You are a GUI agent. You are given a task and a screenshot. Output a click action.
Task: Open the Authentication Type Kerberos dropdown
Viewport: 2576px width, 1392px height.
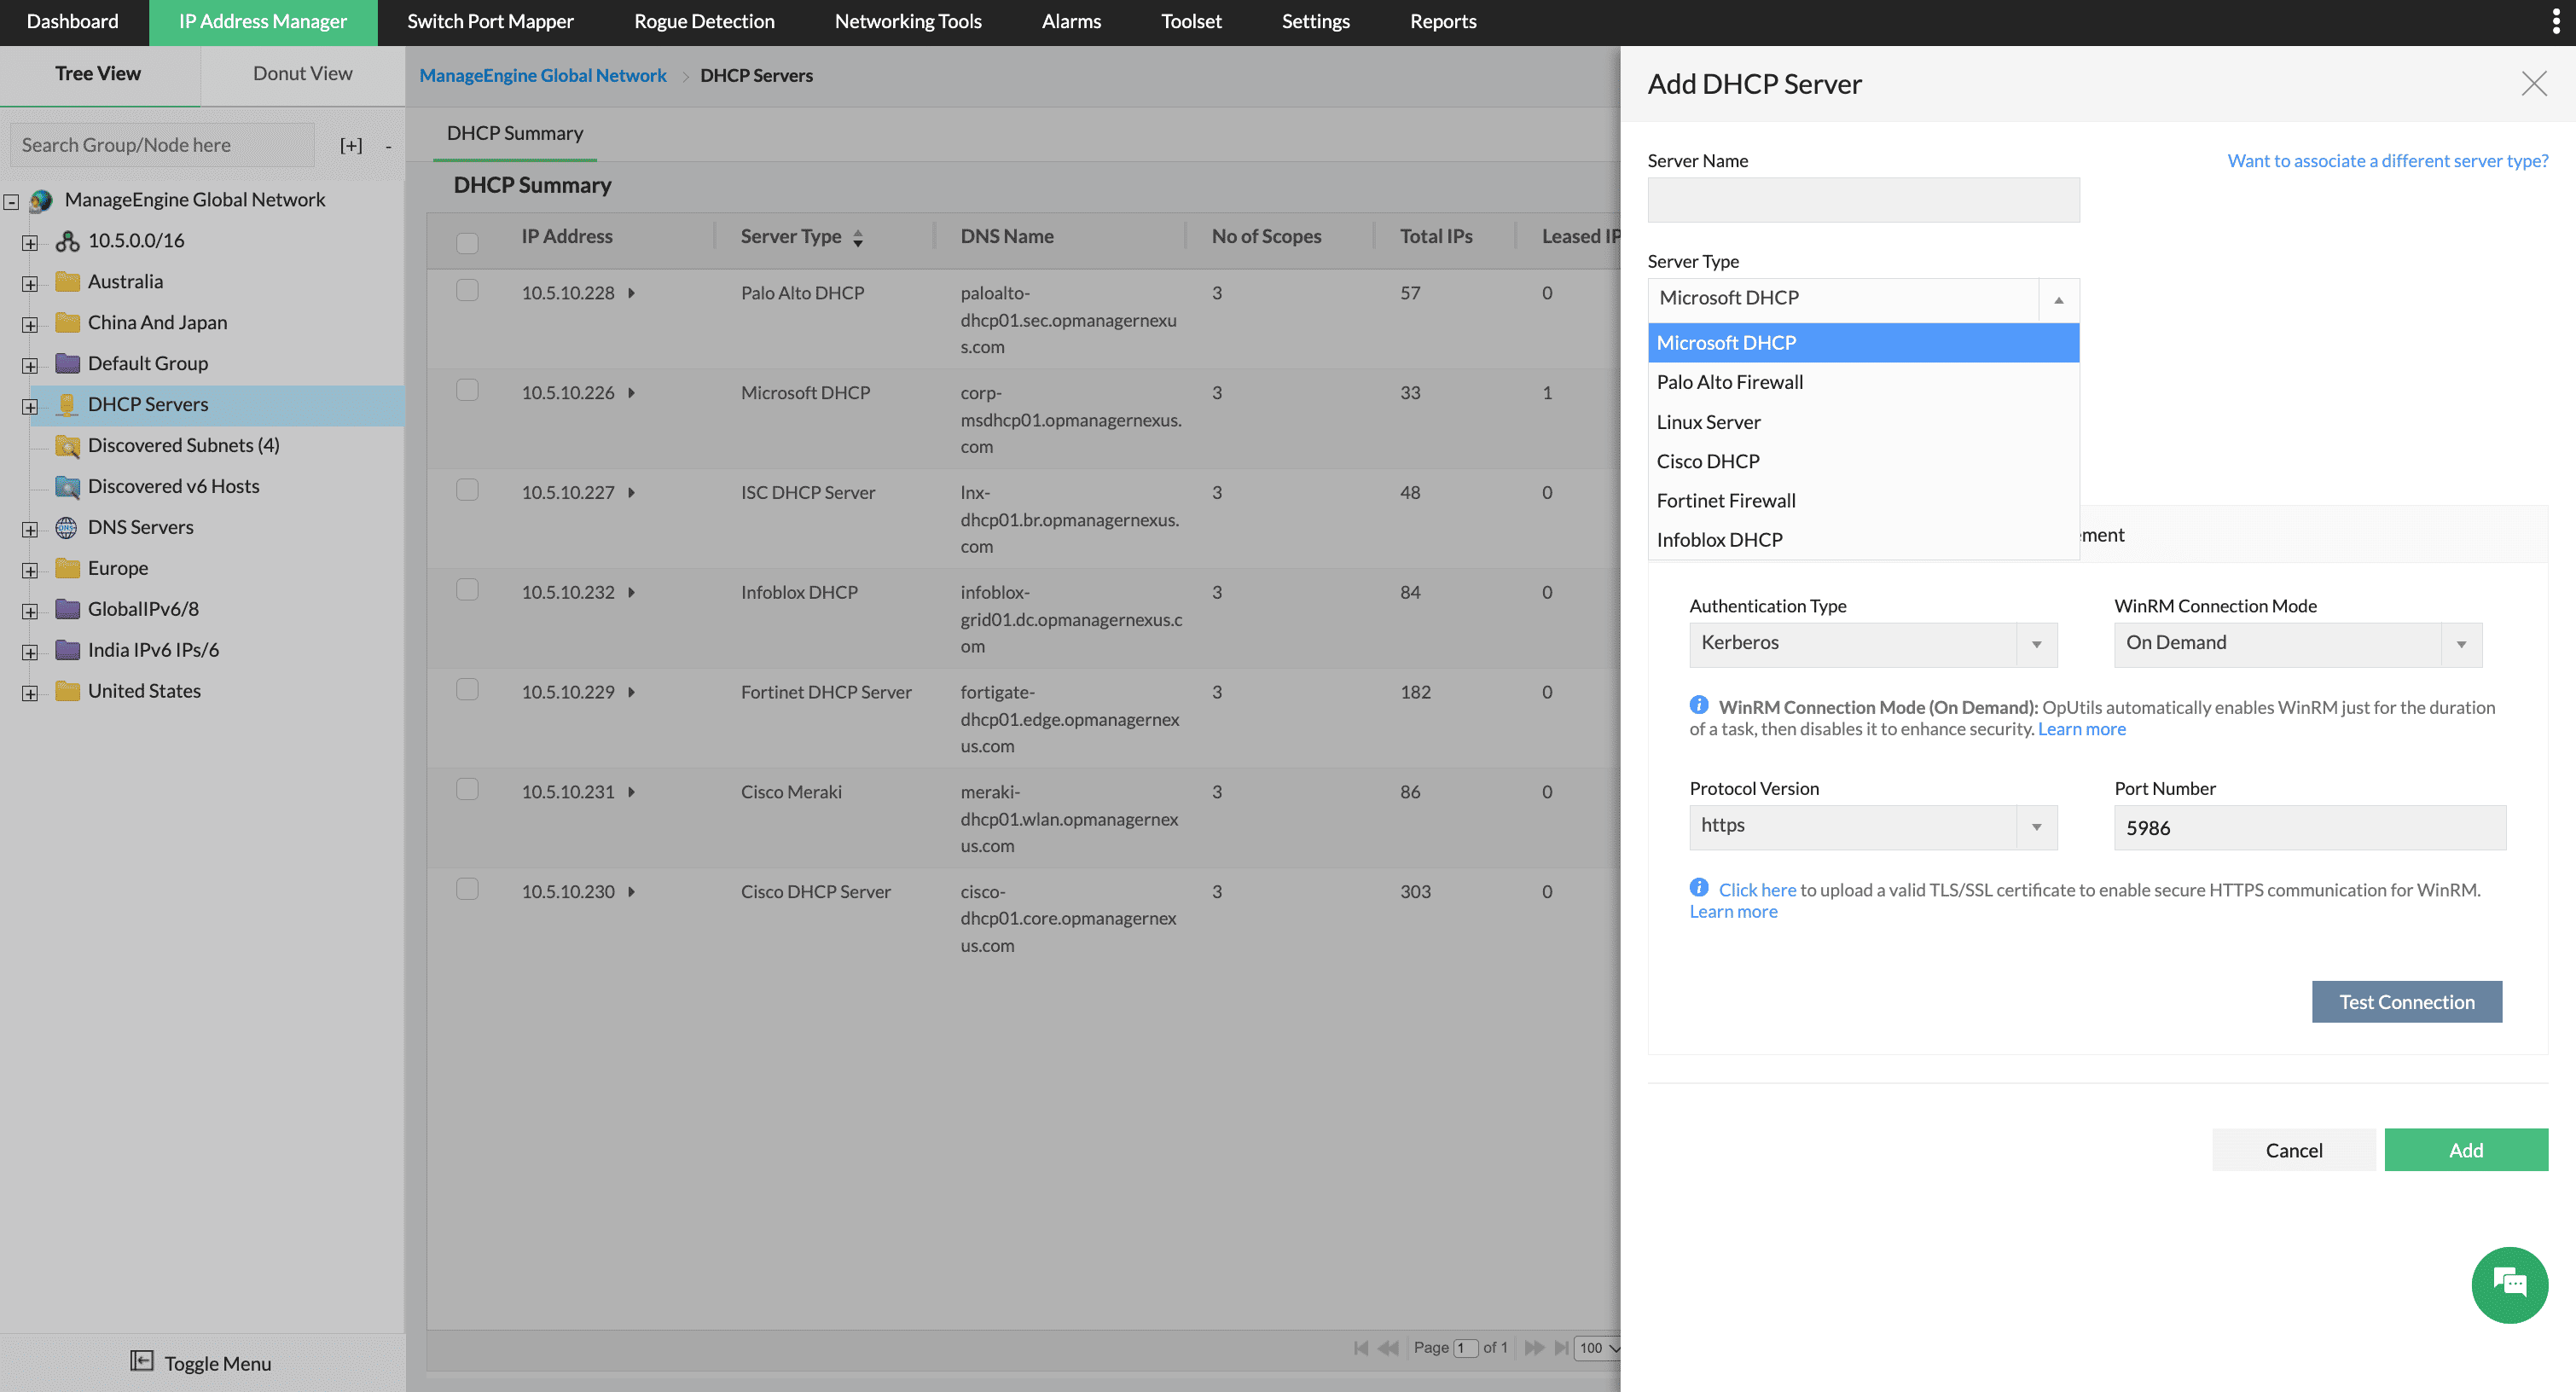pos(1873,645)
